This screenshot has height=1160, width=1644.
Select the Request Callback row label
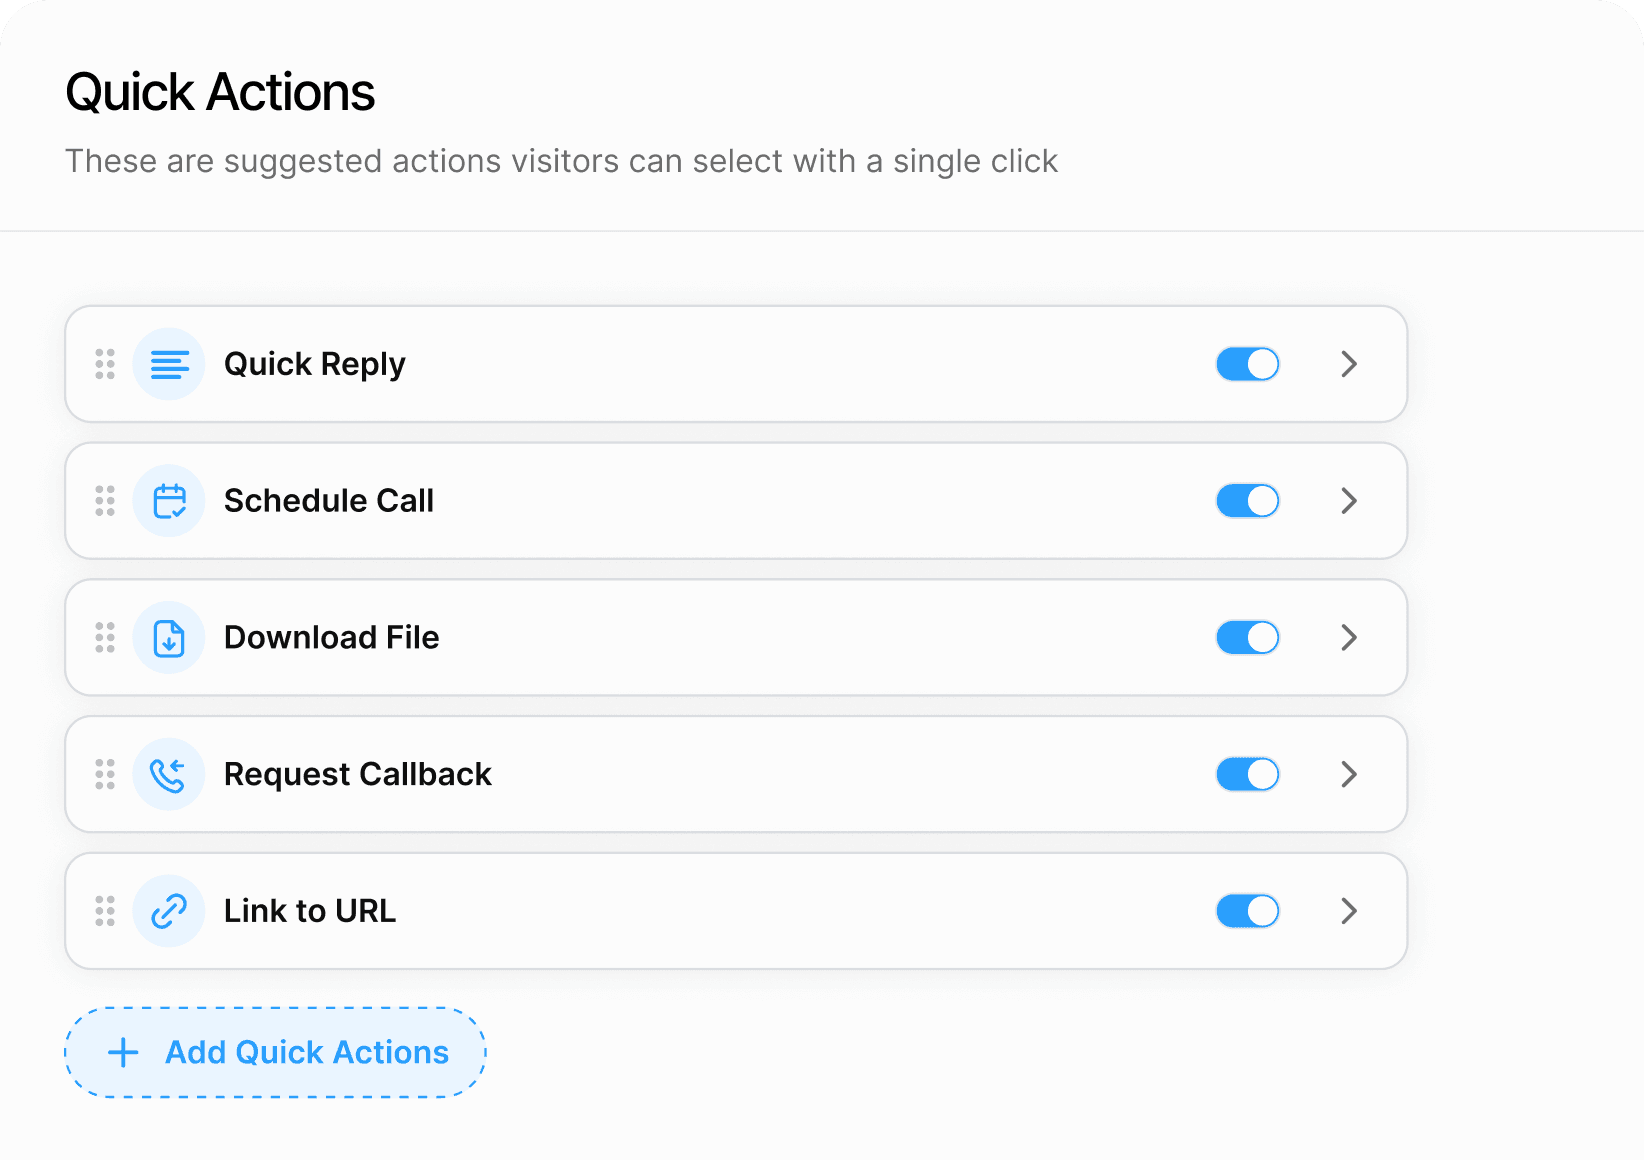coord(358,775)
